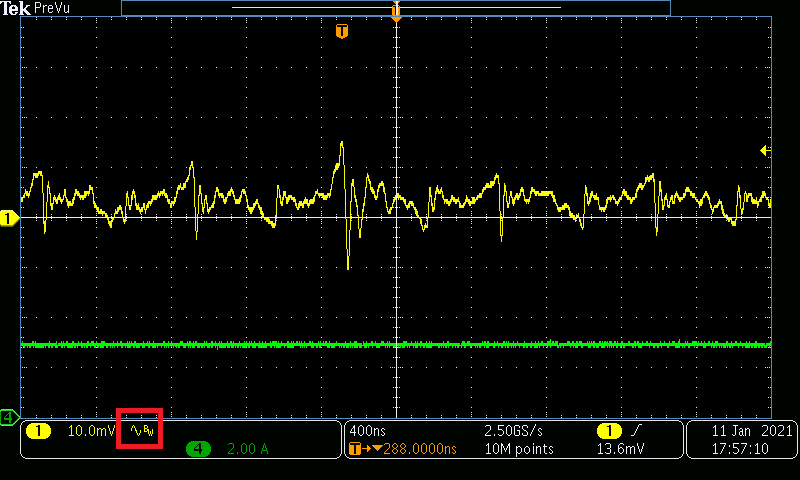Click the channel 4 ground reference marker
Image resolution: width=800 pixels, height=480 pixels.
click(x=9, y=415)
